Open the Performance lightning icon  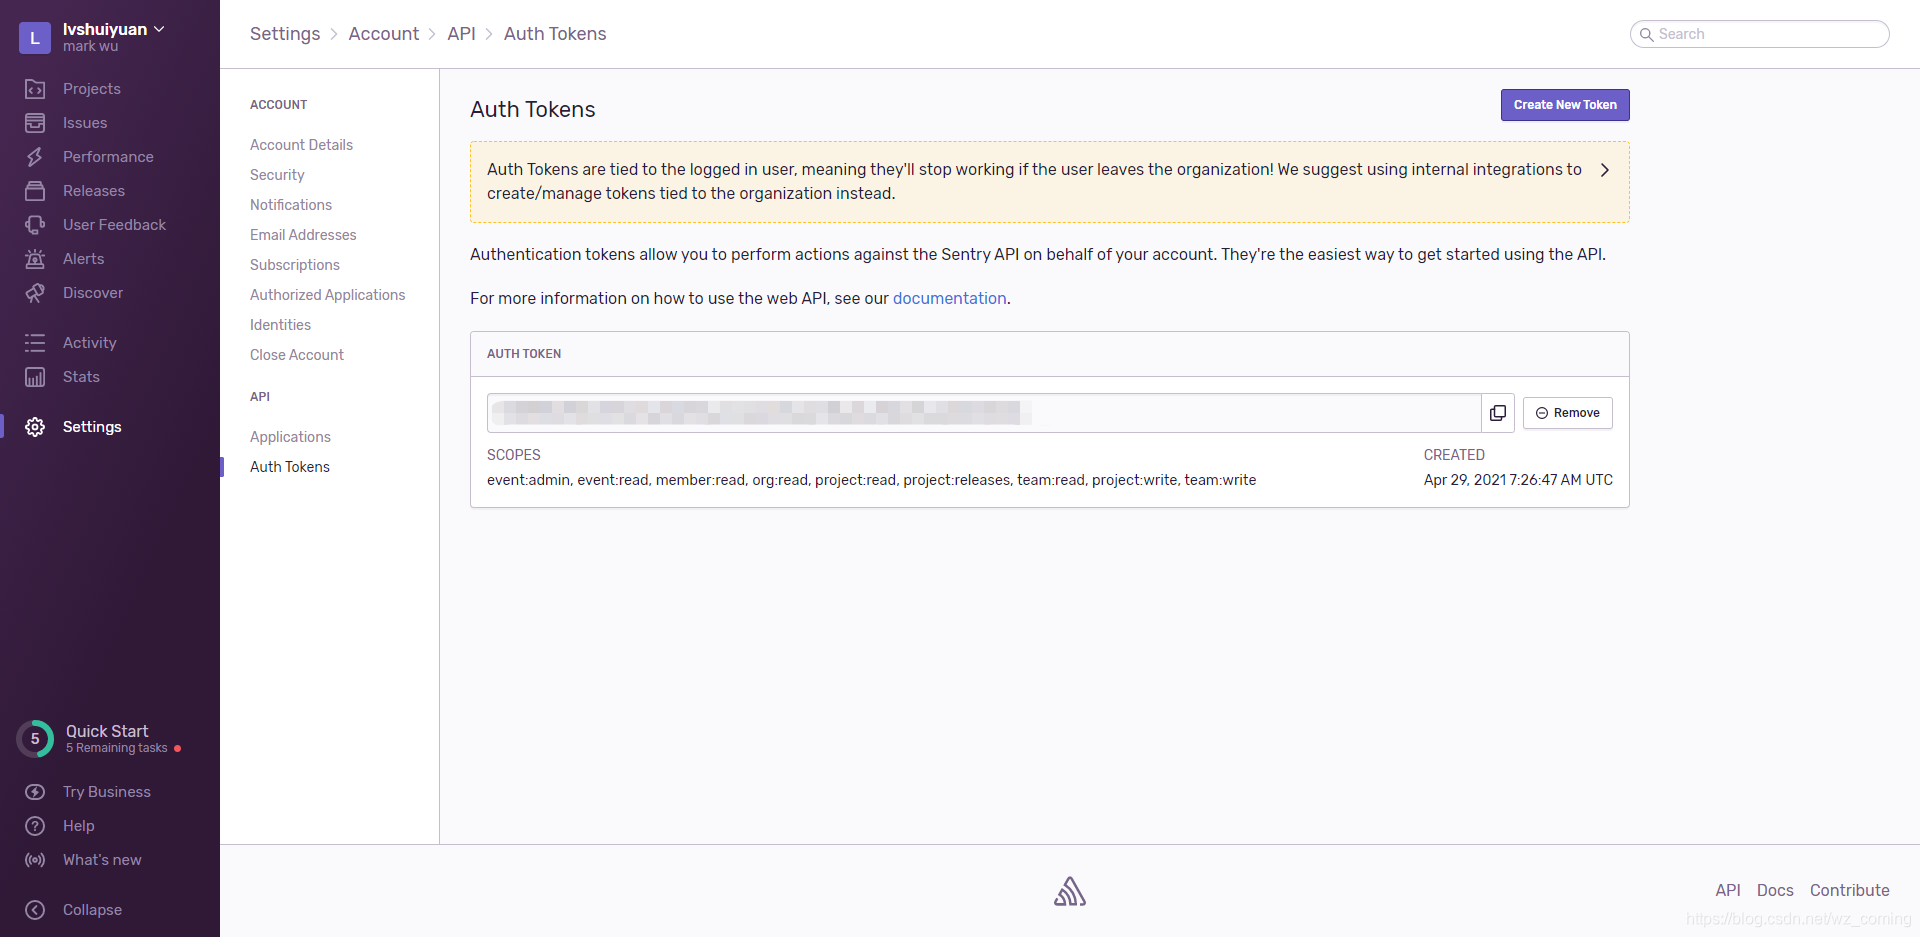click(35, 157)
